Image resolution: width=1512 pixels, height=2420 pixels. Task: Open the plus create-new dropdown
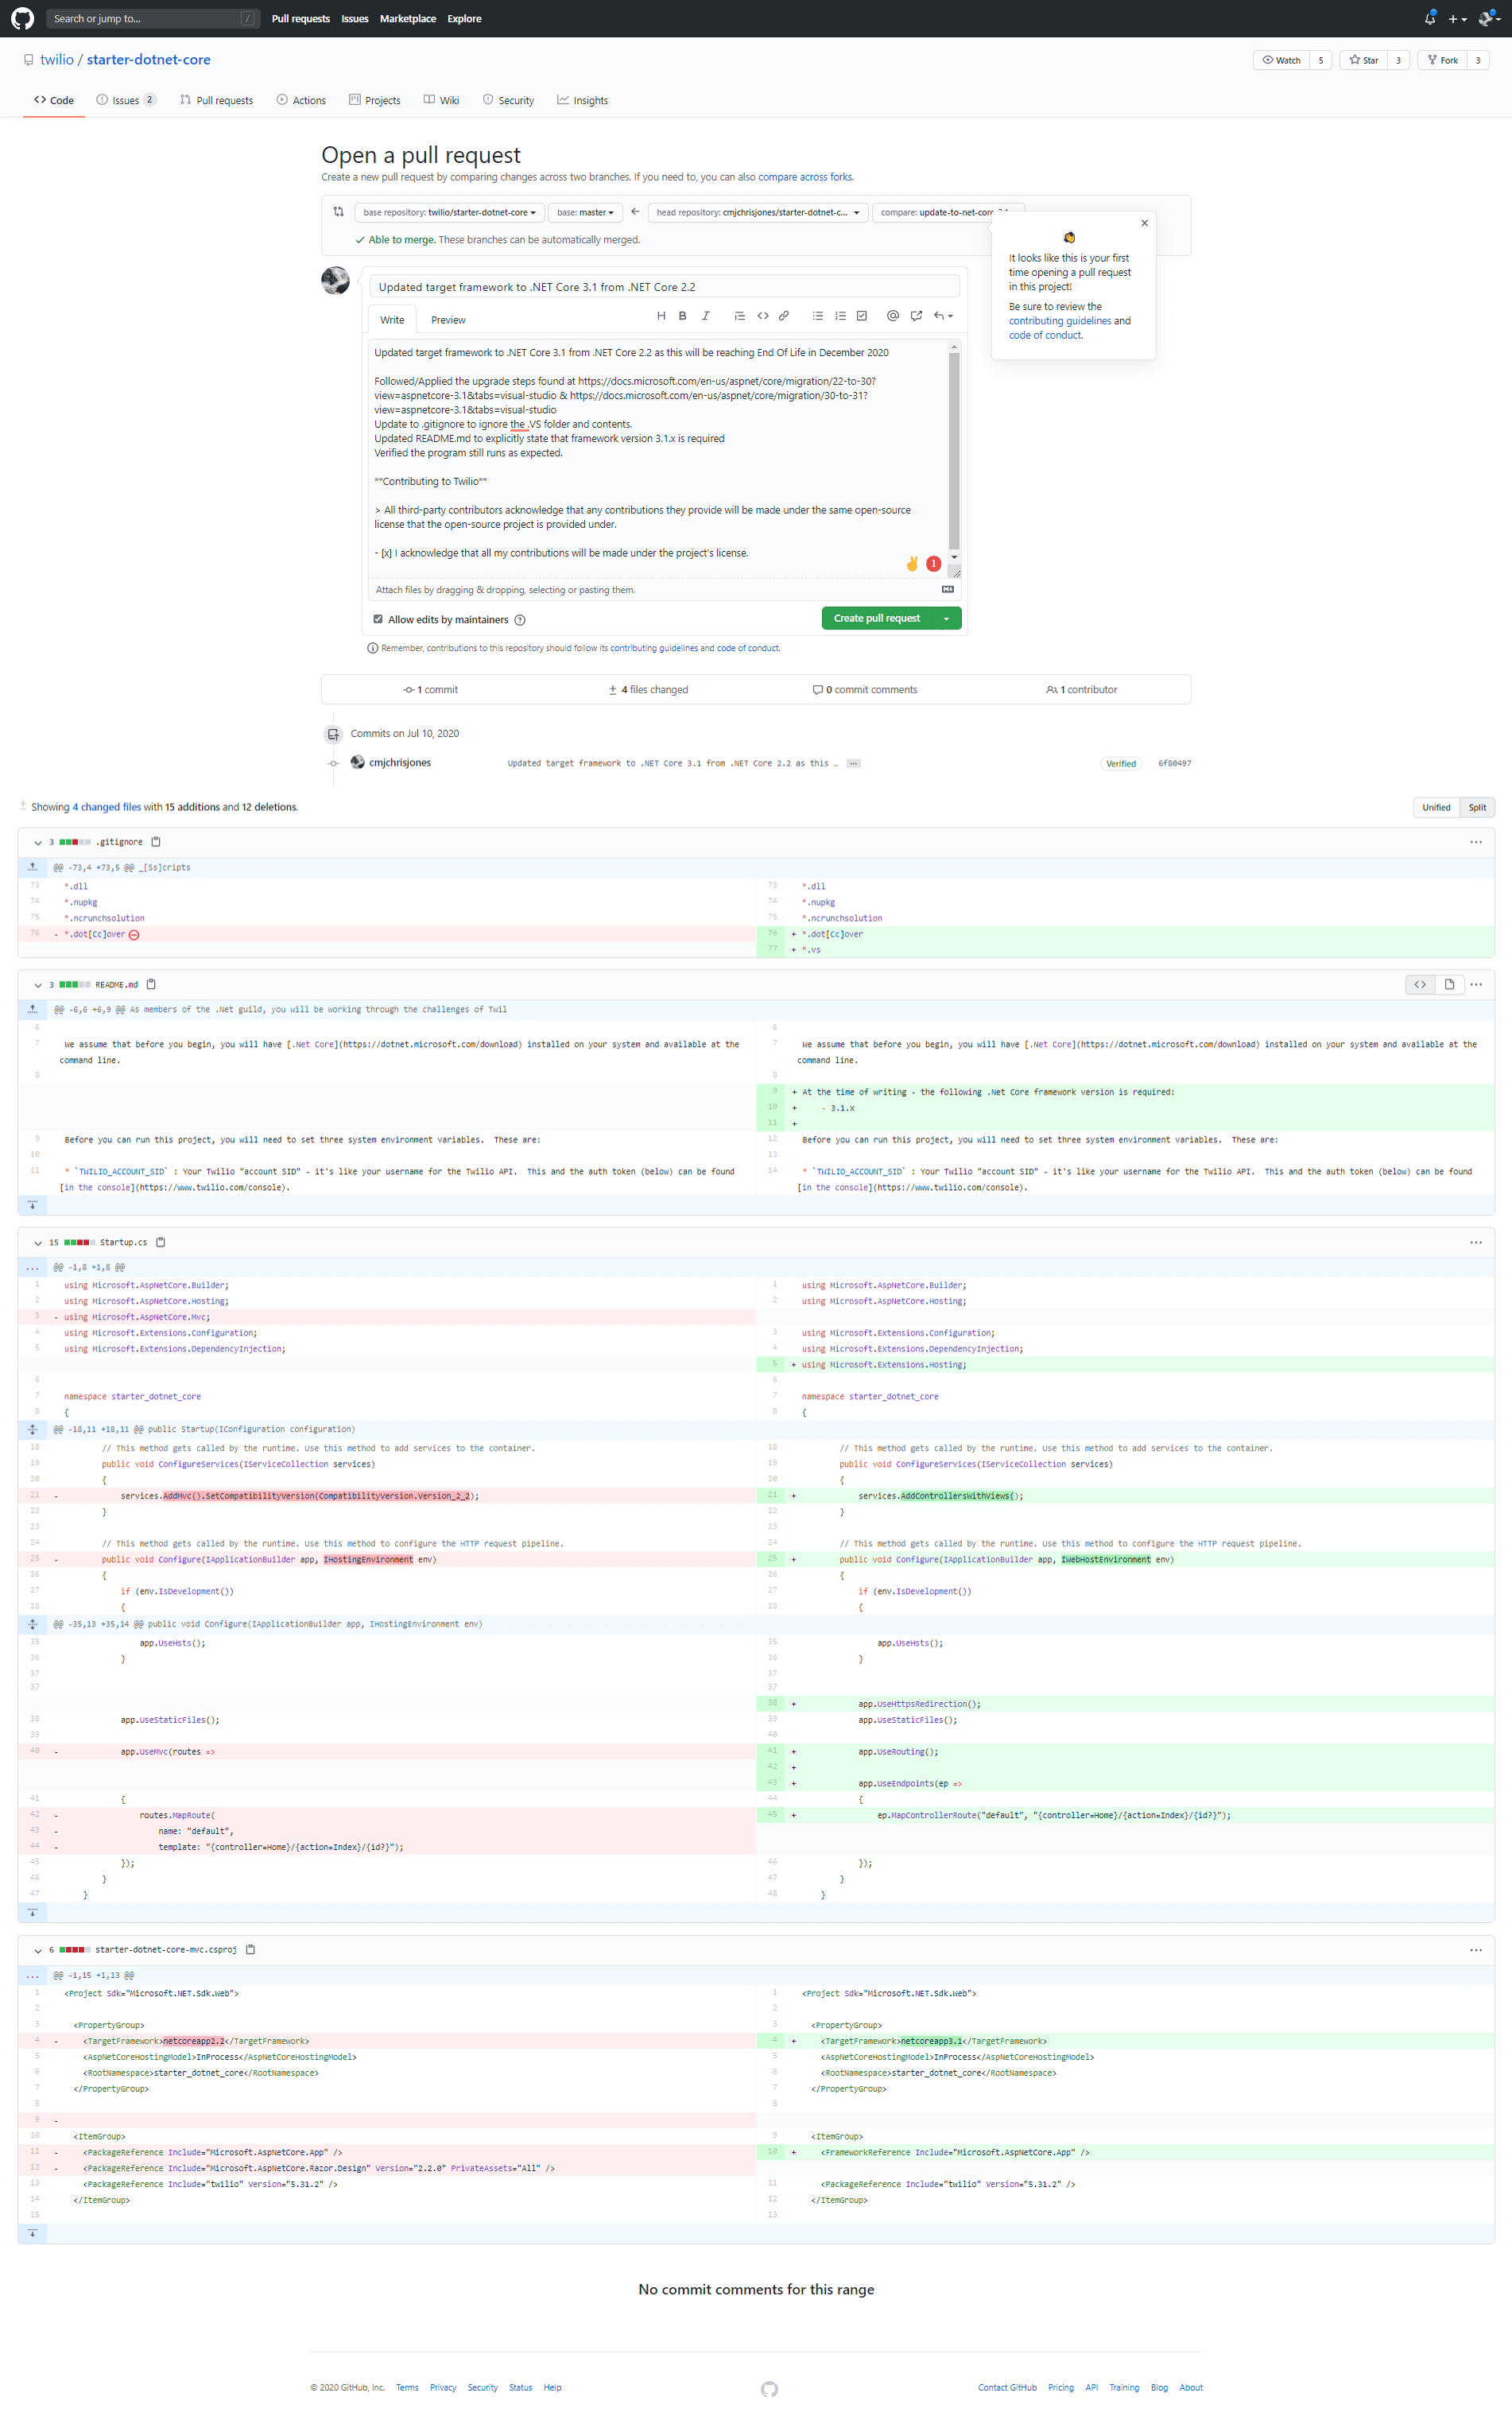(1458, 19)
